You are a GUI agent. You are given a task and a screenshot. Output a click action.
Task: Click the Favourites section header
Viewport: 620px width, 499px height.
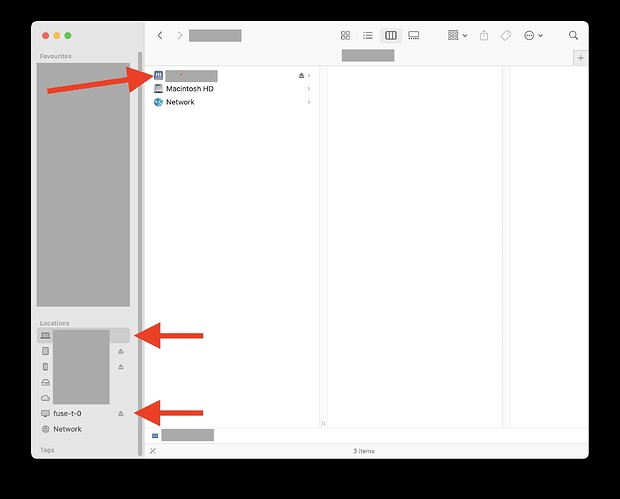56,56
